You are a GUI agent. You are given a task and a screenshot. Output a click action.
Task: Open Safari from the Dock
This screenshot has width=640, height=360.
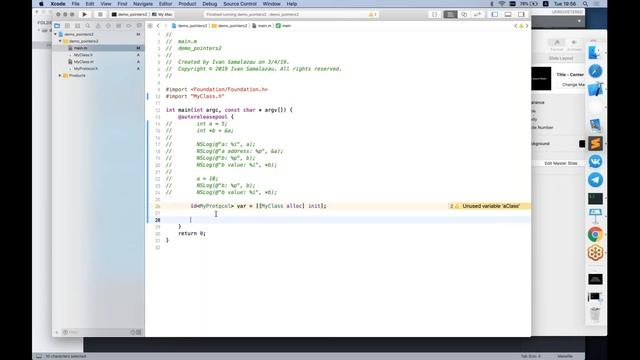click(595, 71)
